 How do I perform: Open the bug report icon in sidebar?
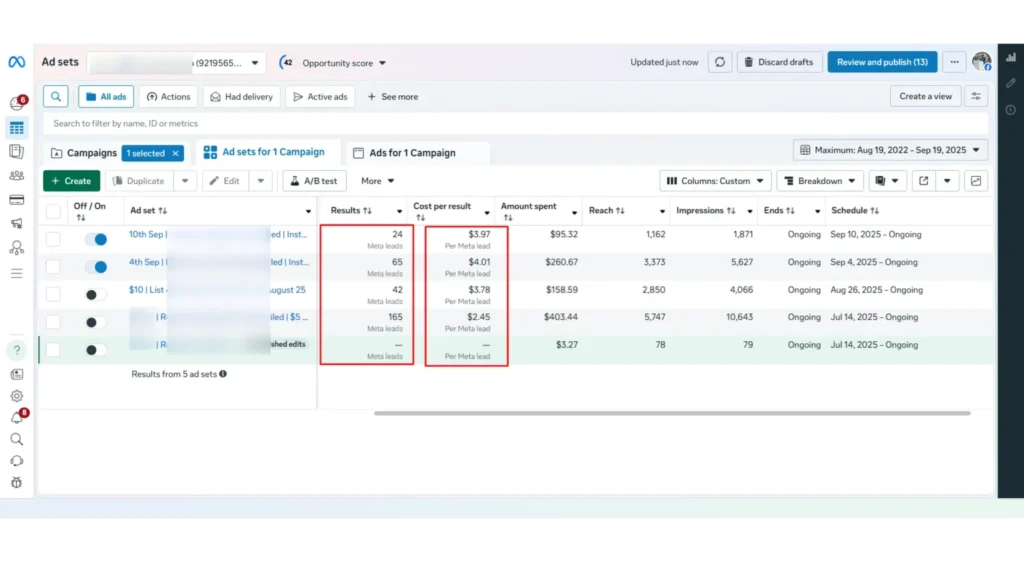[x=17, y=483]
